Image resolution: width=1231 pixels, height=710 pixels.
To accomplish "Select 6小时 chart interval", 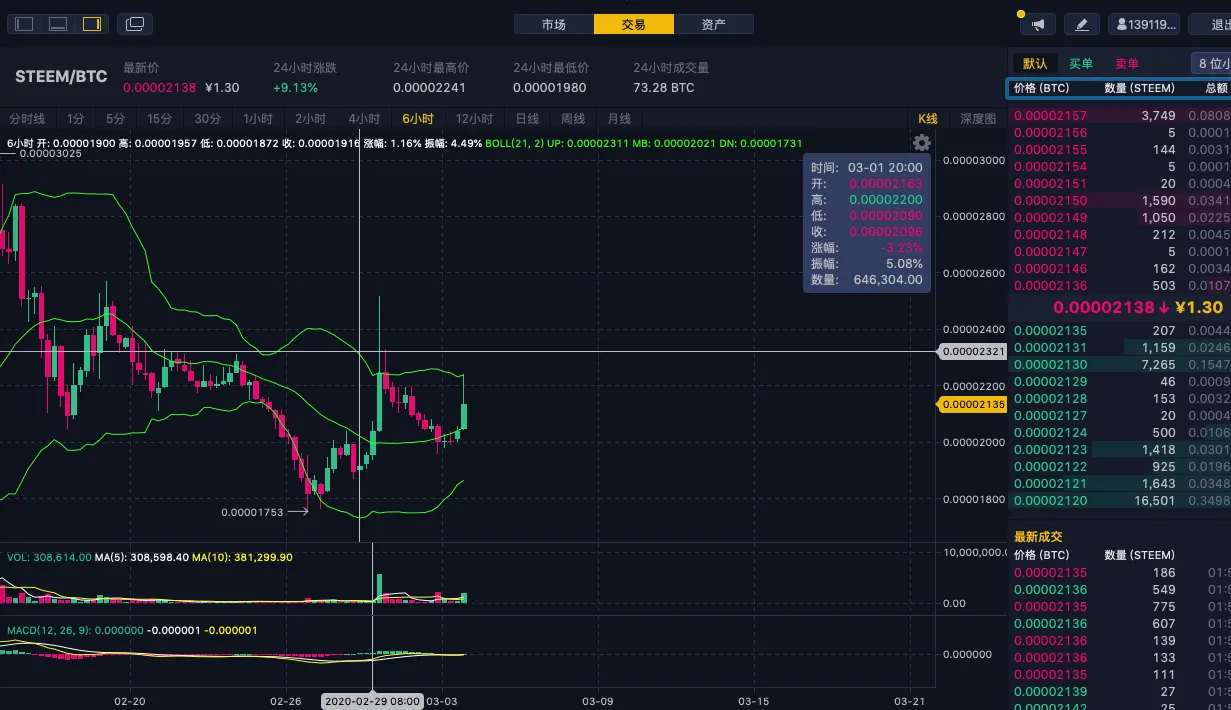I will click(x=418, y=119).
